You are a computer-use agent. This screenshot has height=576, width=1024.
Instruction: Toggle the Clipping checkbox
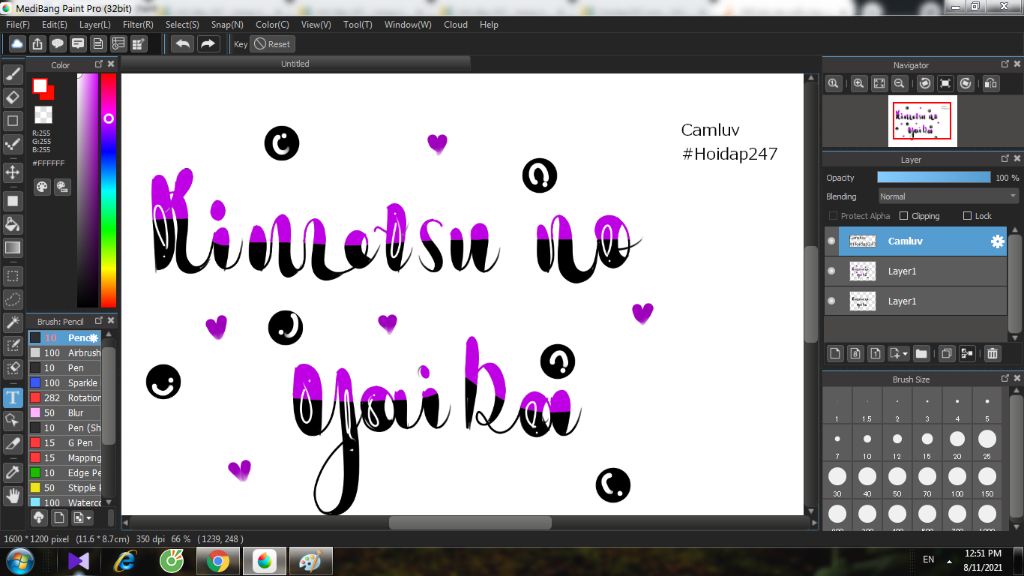[904, 216]
